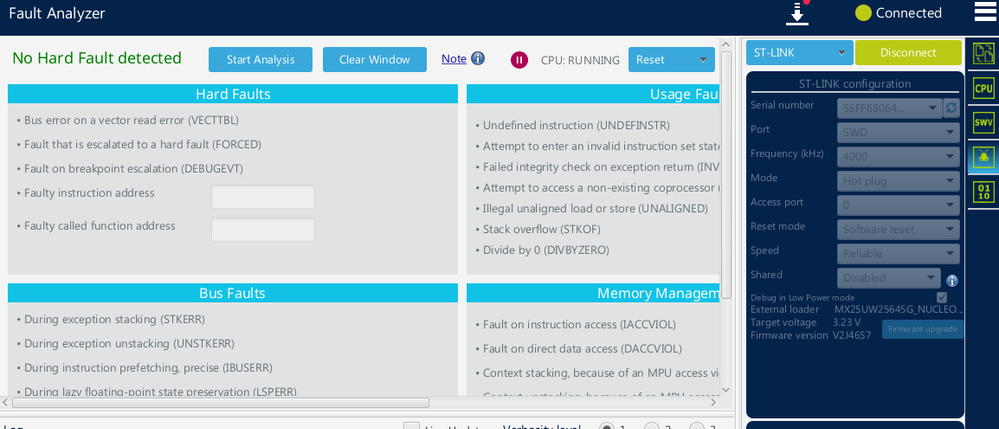
Task: Refresh the ST-LINK serial number list
Action: coord(951,108)
